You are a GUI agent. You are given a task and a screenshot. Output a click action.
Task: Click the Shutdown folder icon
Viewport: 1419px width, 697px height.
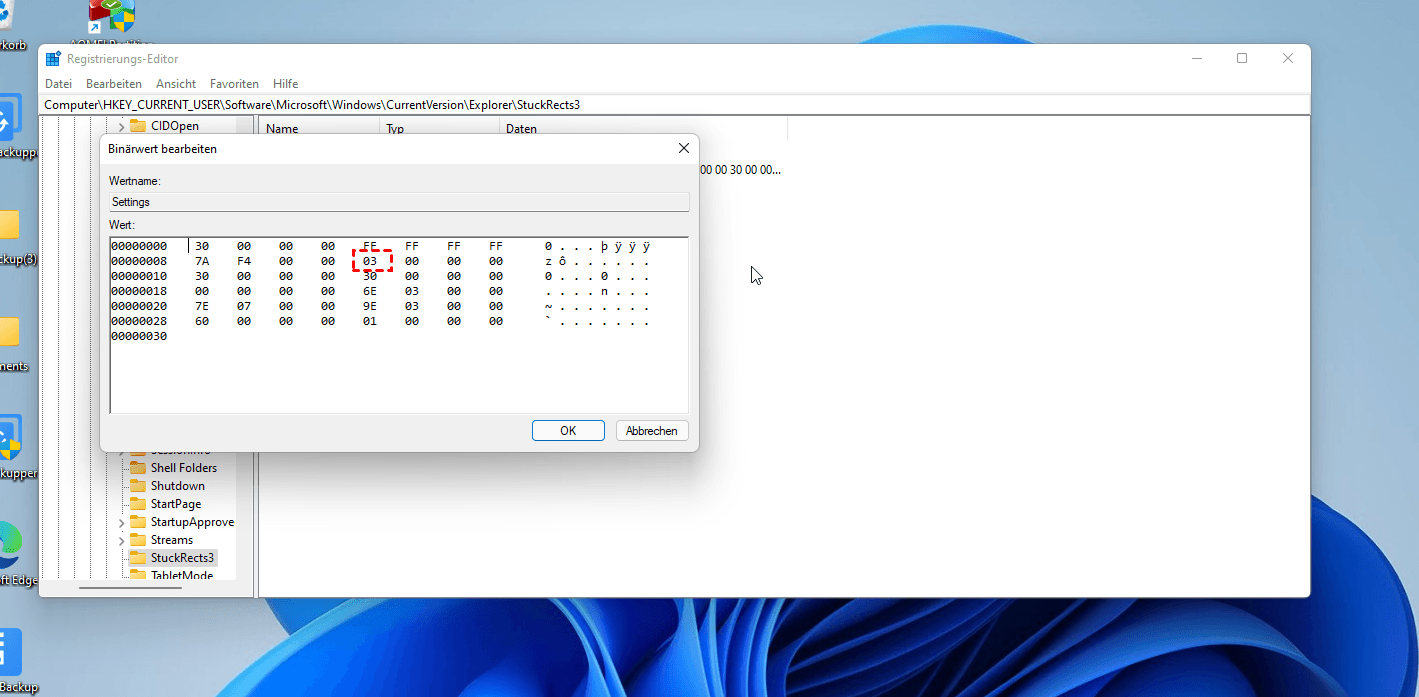(x=138, y=486)
